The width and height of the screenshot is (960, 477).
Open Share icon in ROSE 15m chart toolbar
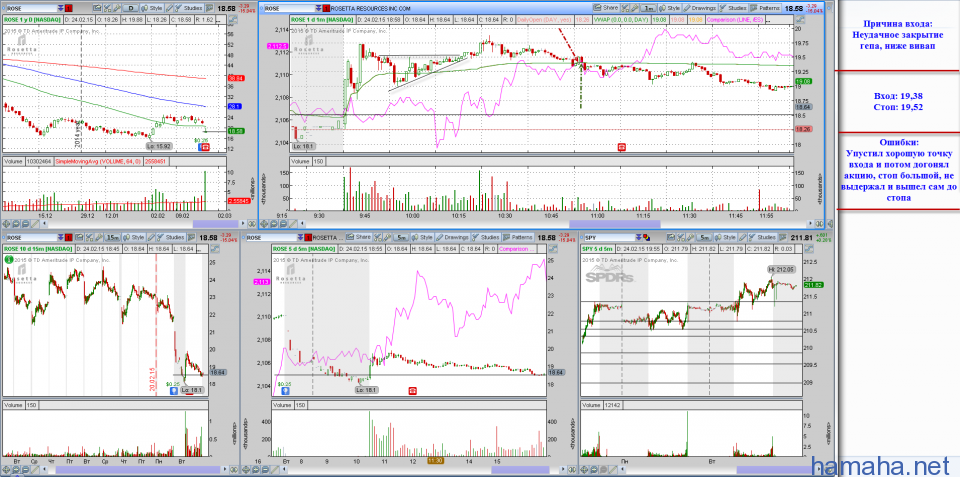click(79, 238)
